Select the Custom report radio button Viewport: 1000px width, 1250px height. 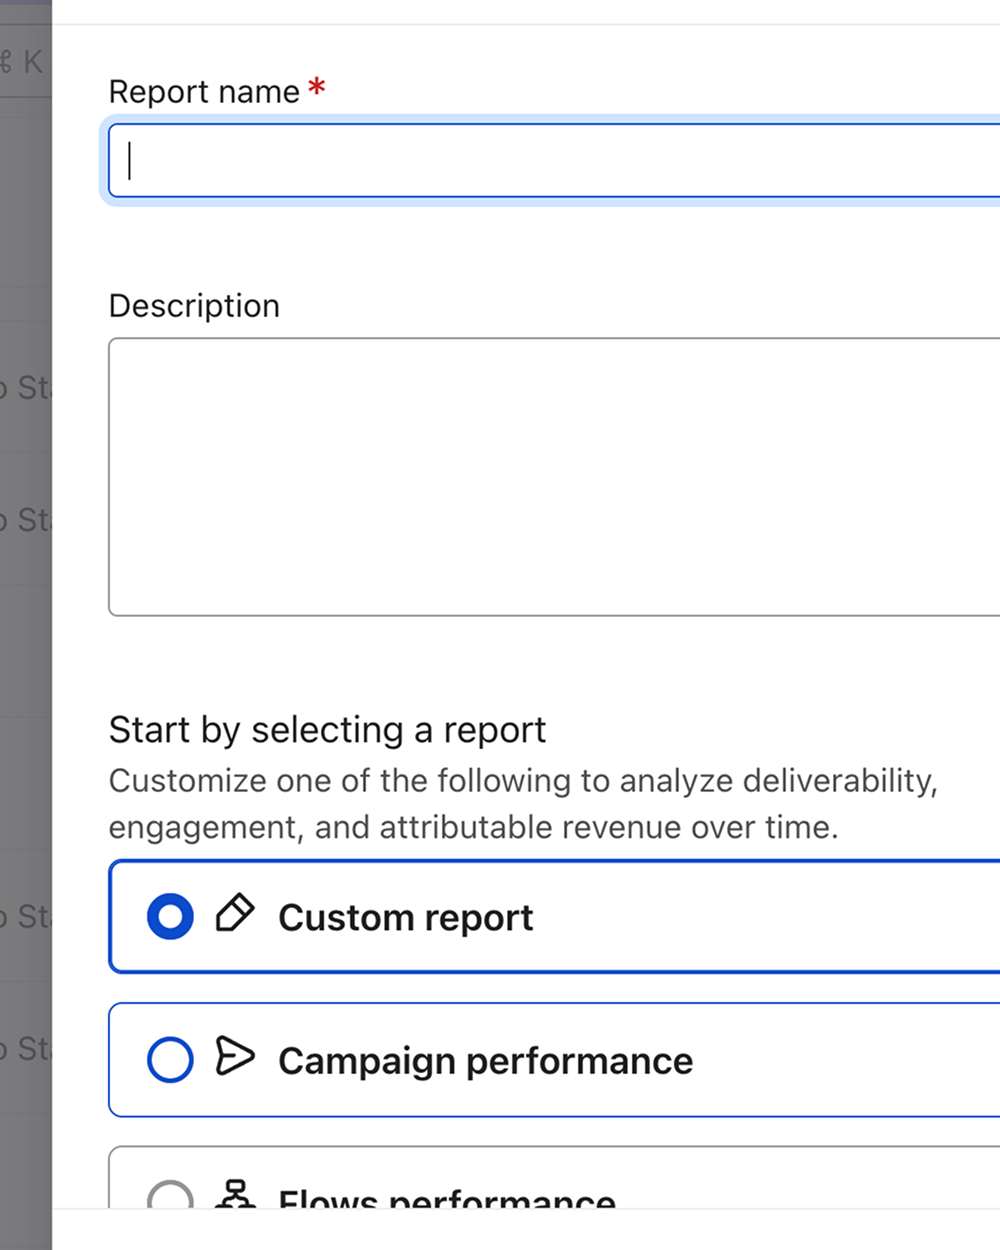click(x=170, y=916)
